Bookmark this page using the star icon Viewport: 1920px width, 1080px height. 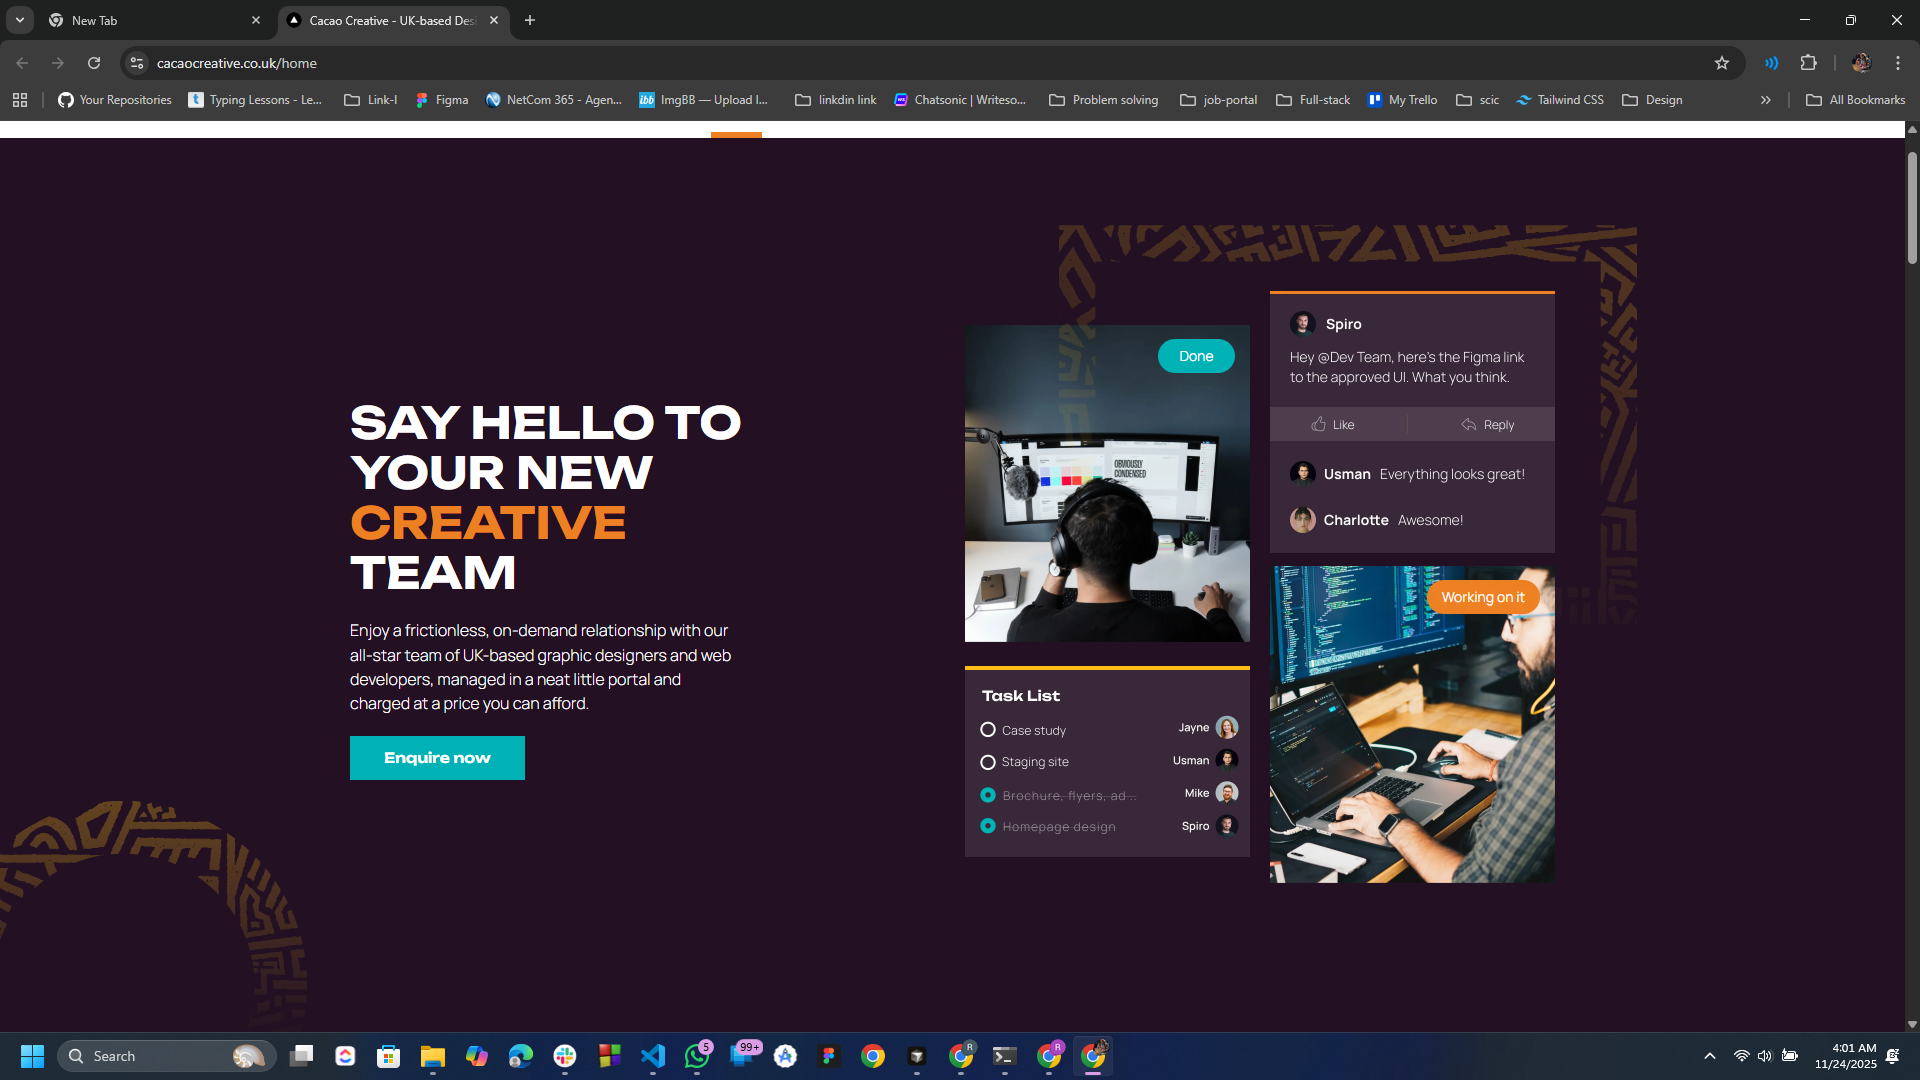click(1722, 62)
